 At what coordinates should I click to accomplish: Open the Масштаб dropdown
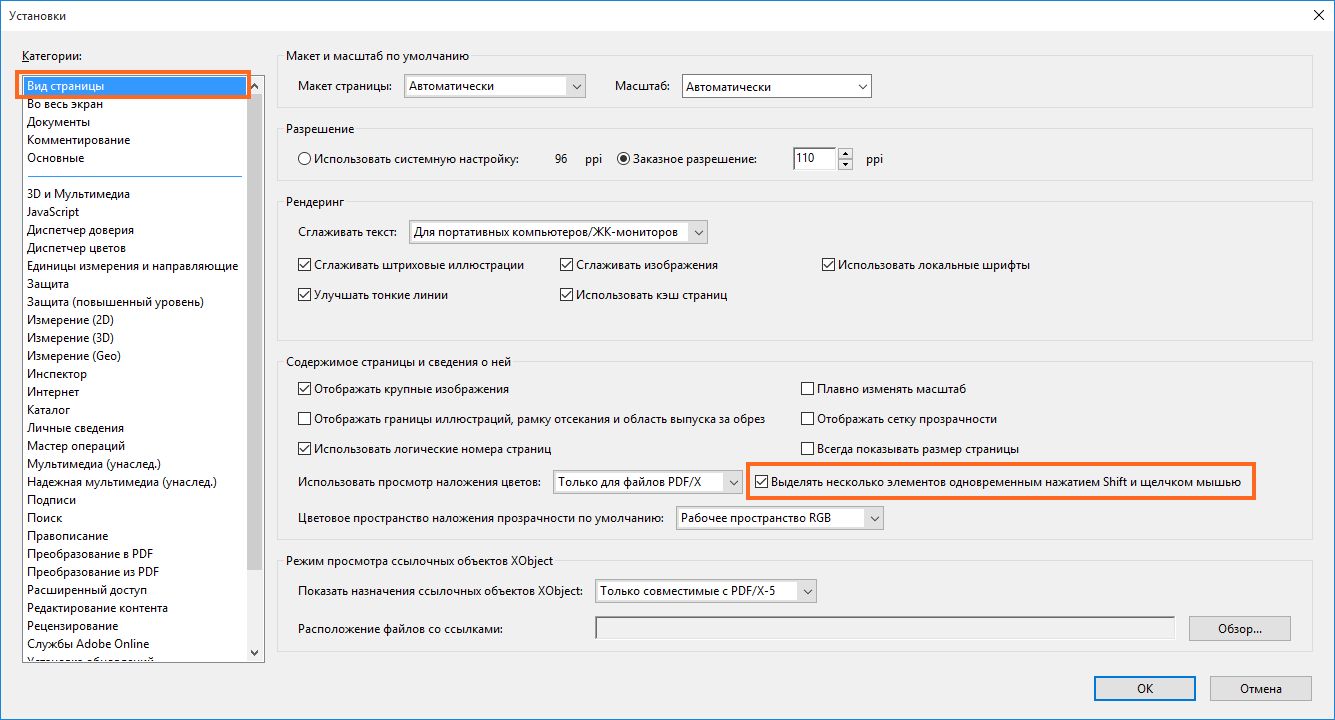point(776,87)
